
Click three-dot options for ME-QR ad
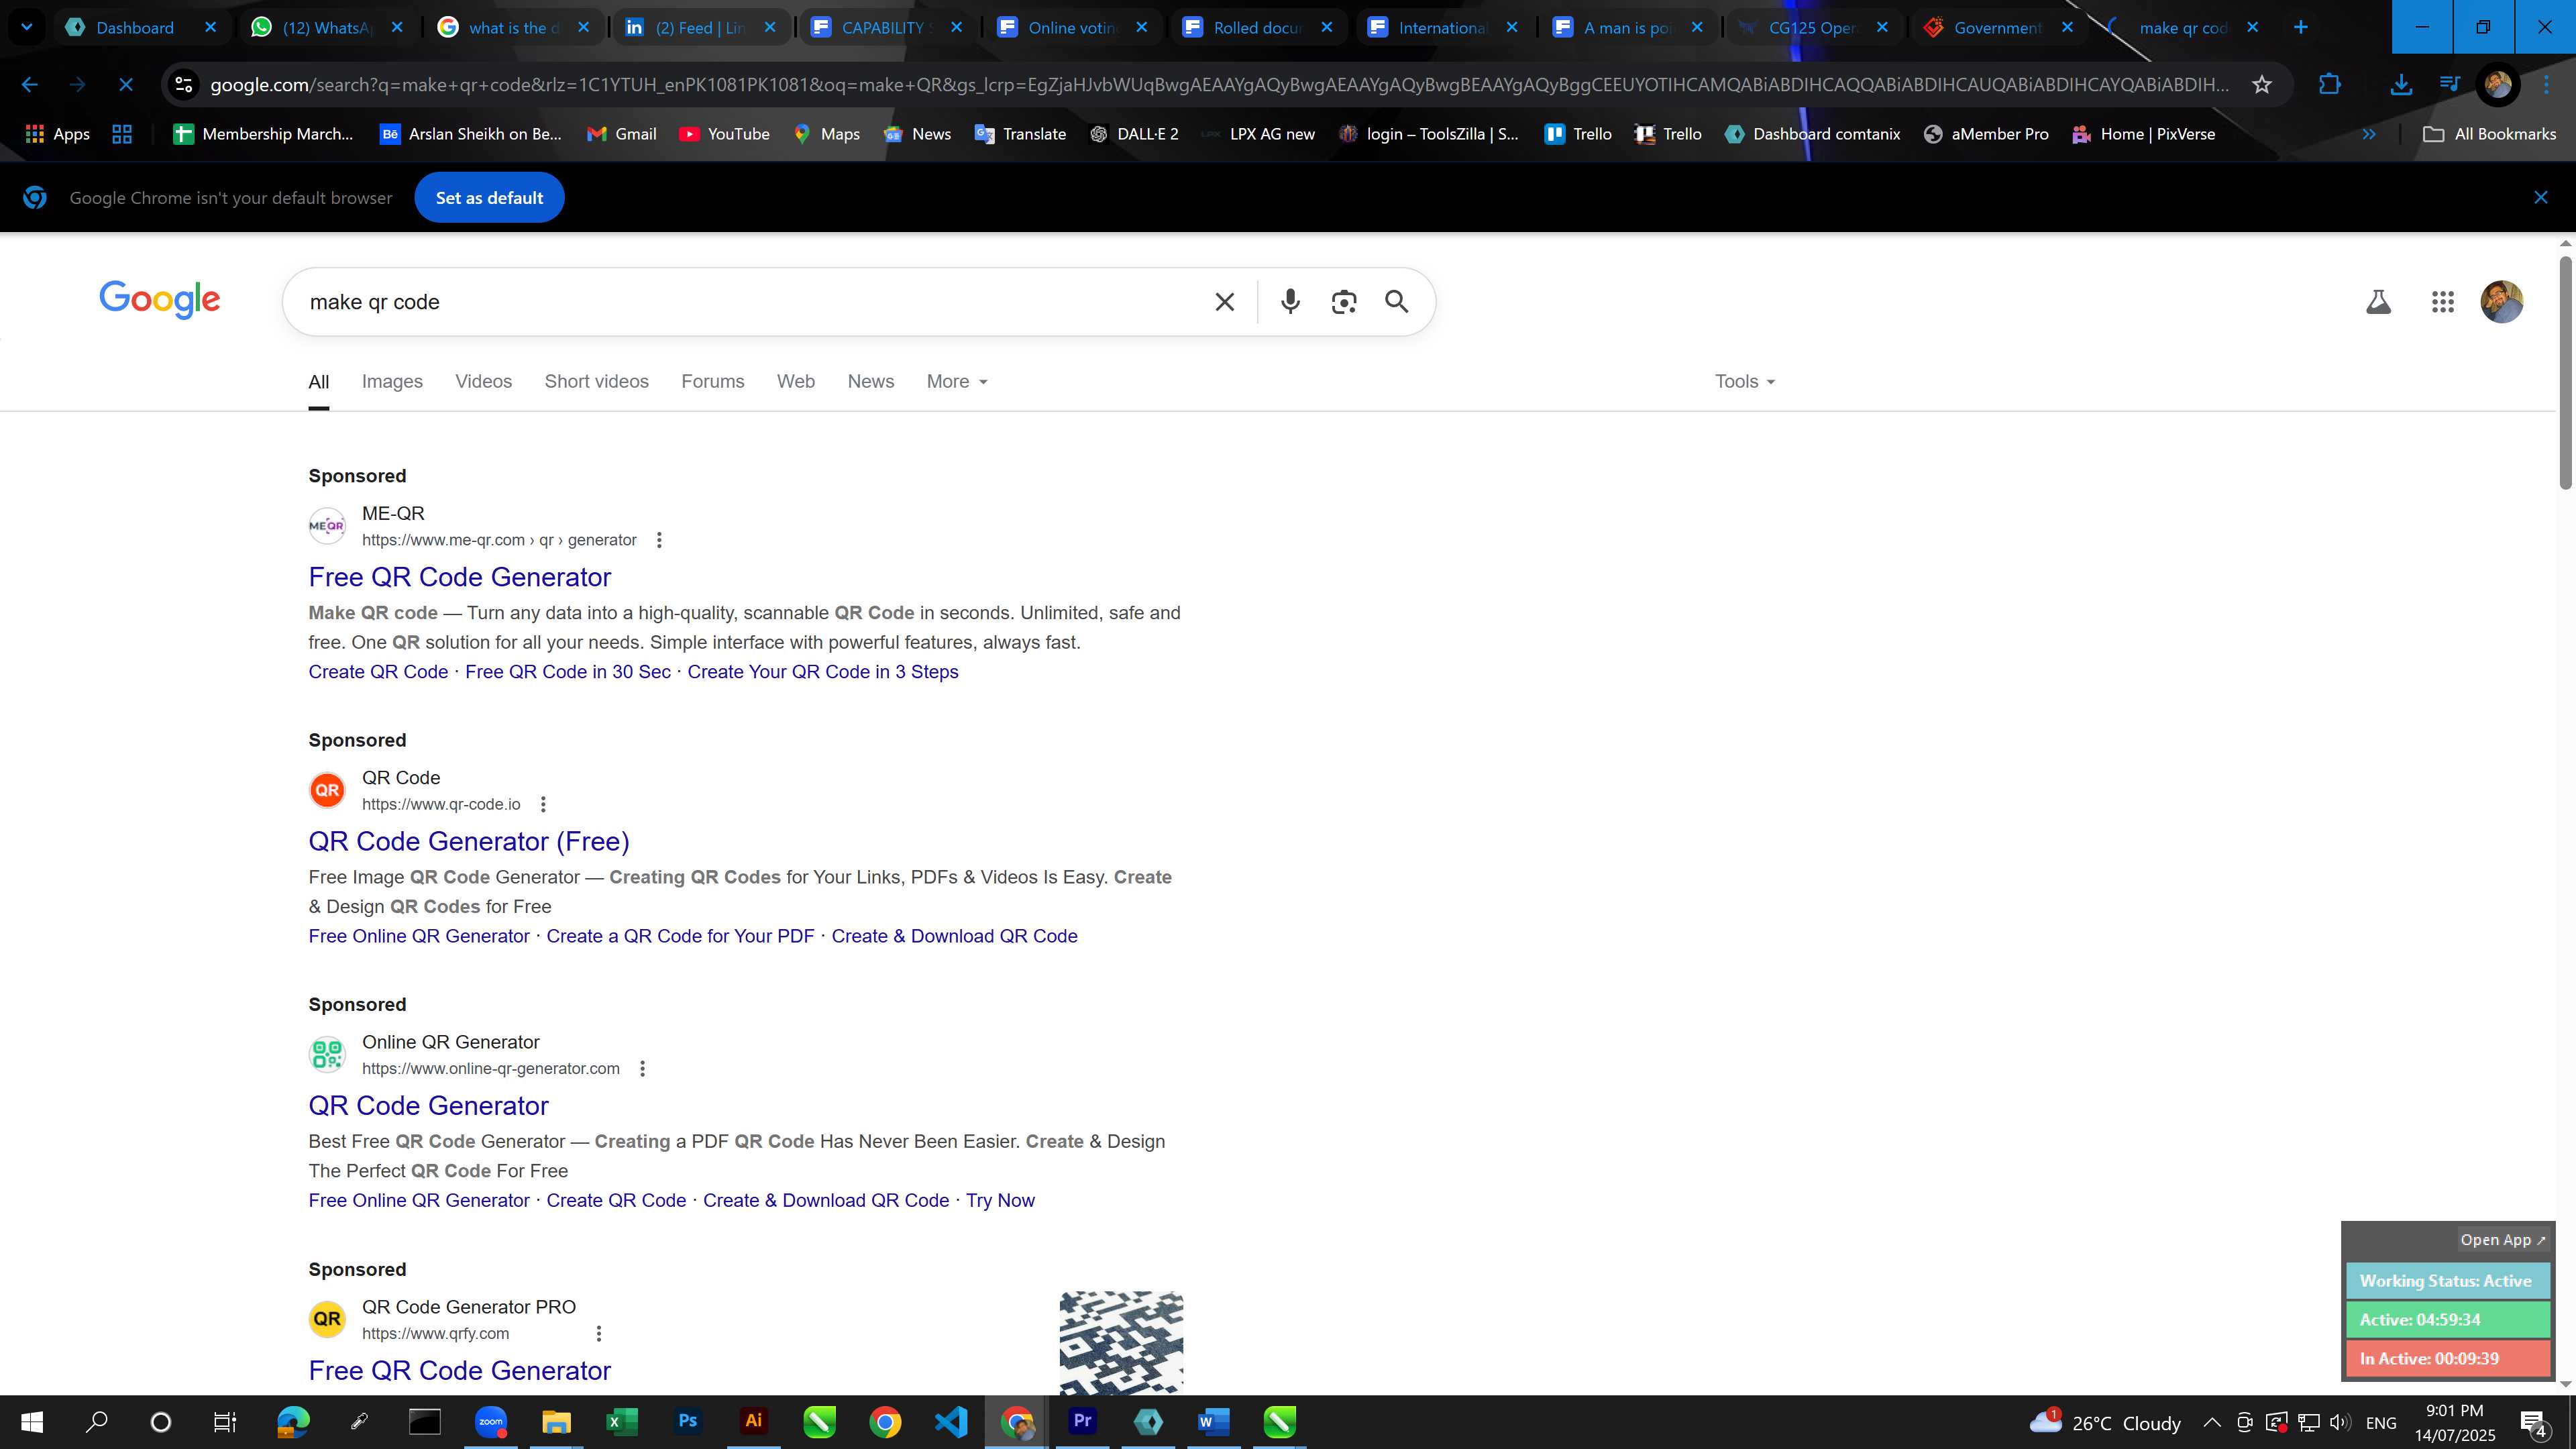tap(658, 540)
